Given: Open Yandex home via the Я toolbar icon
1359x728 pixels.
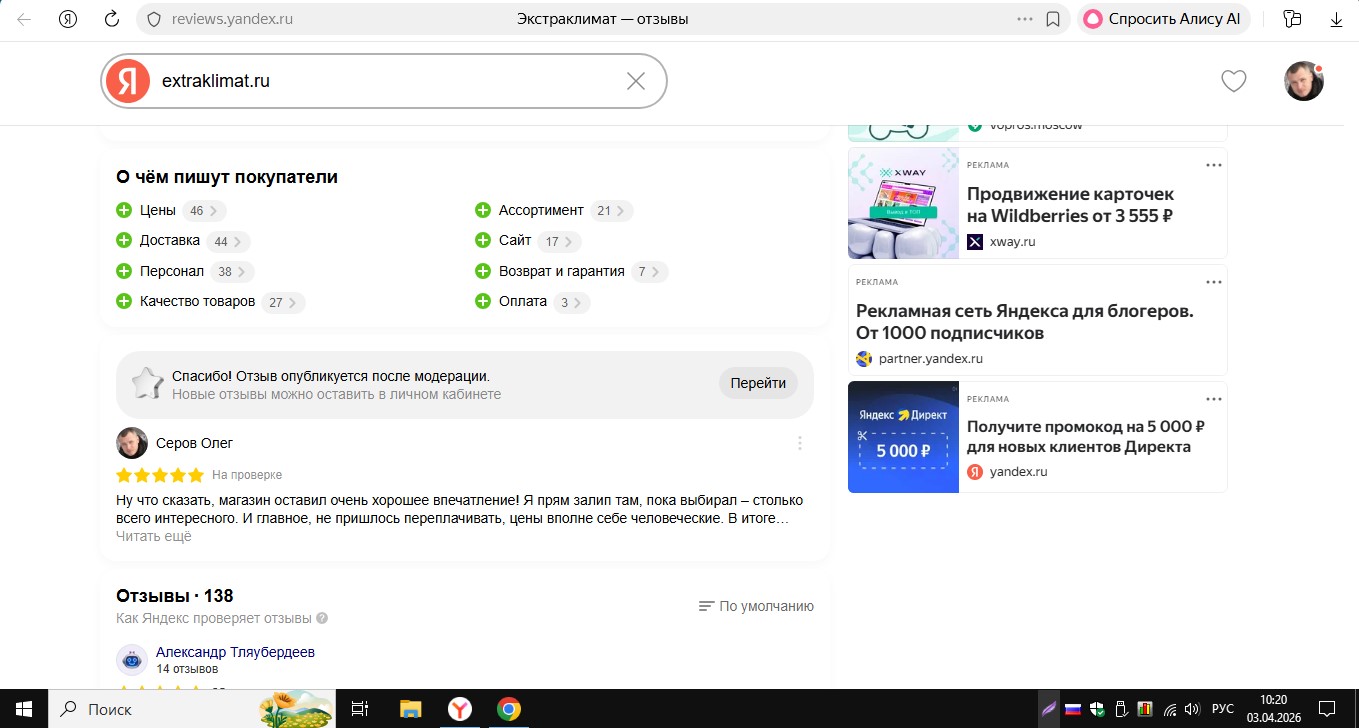Looking at the screenshot, I should tap(68, 19).
